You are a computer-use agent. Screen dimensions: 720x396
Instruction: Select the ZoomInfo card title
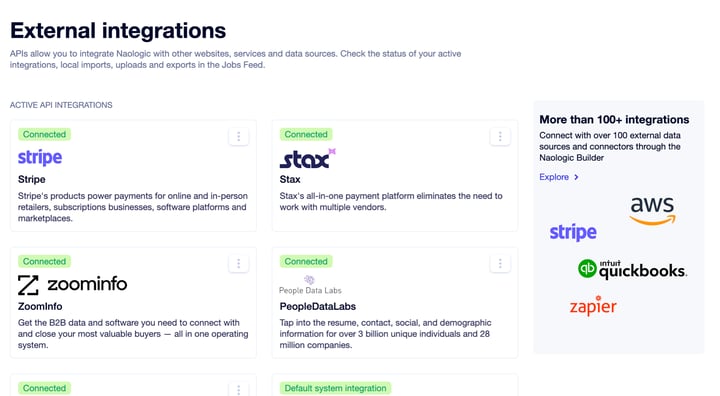tap(40, 306)
